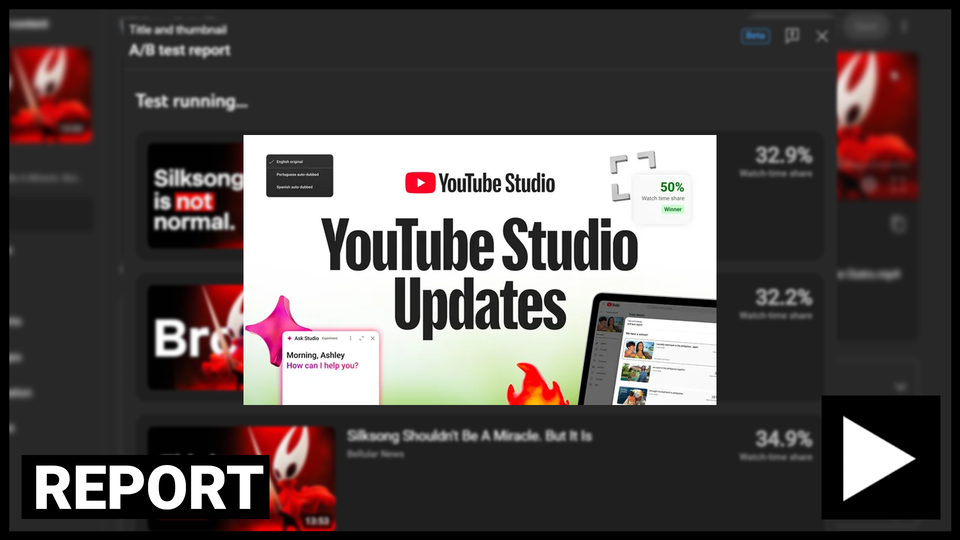Select the 32.2% watch time share value
The image size is (960, 540).
[783, 298]
